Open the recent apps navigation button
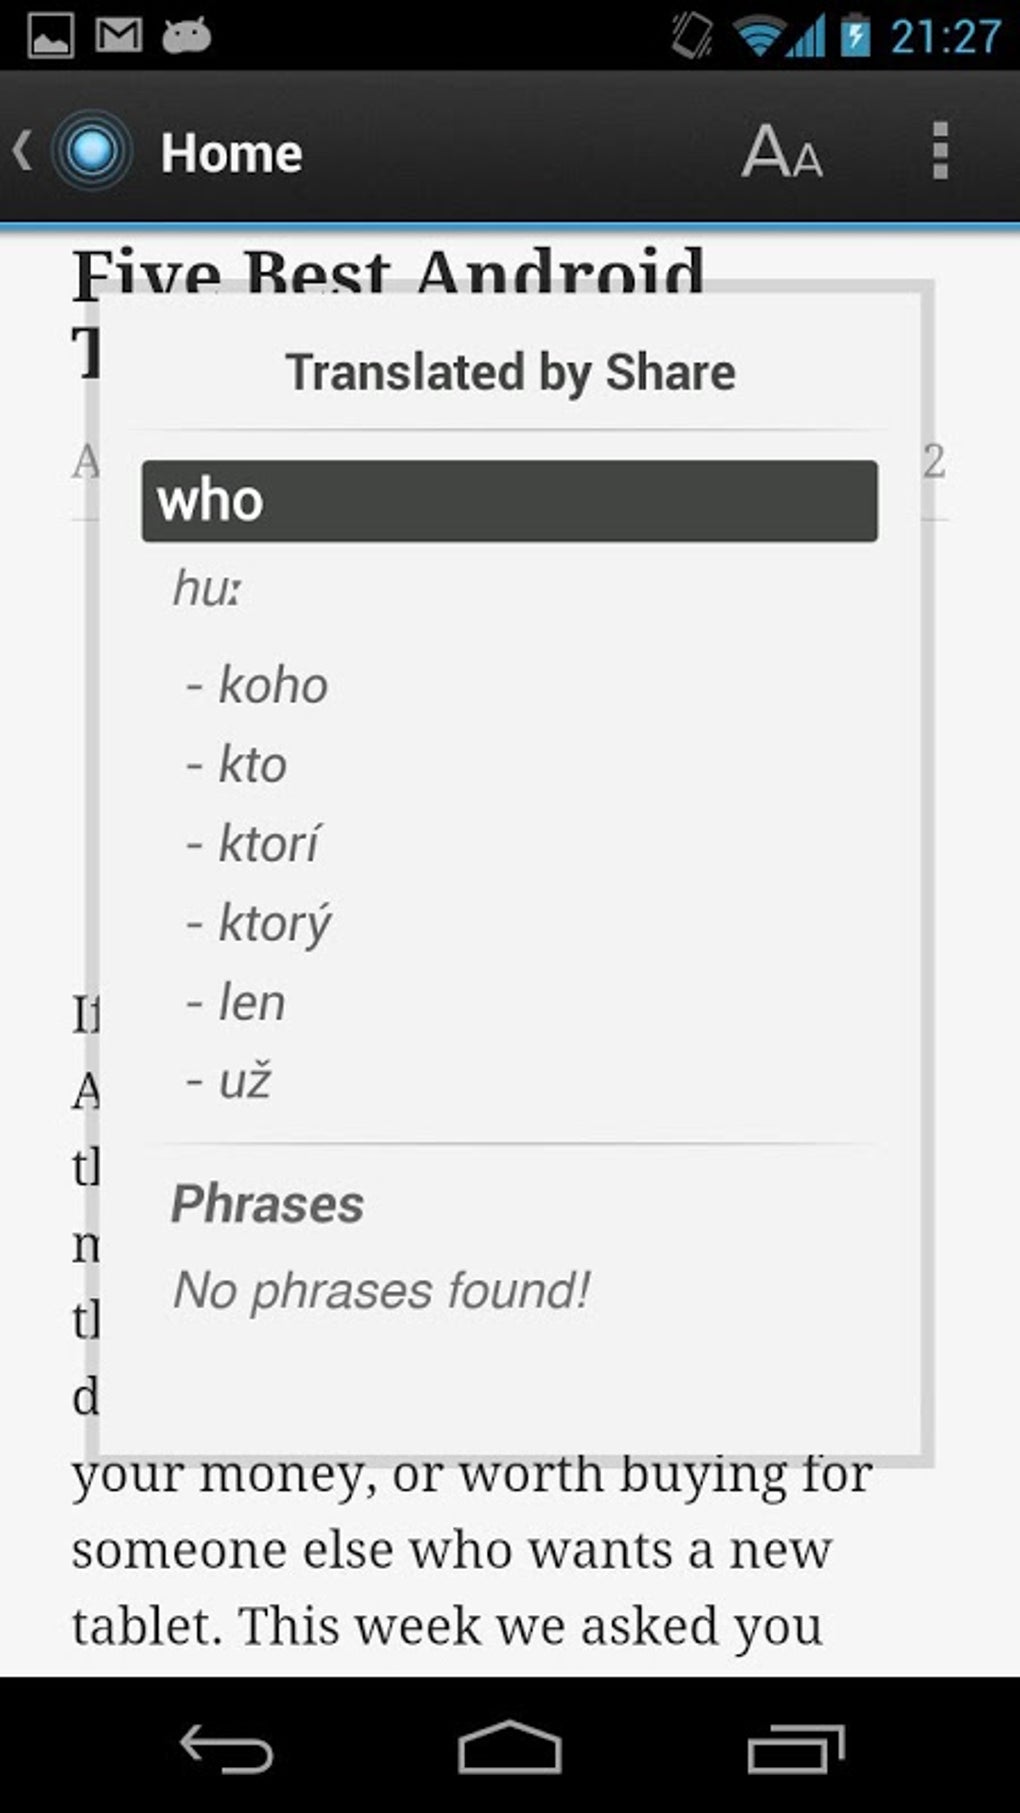Viewport: 1020px width, 1813px height. 796,1749
